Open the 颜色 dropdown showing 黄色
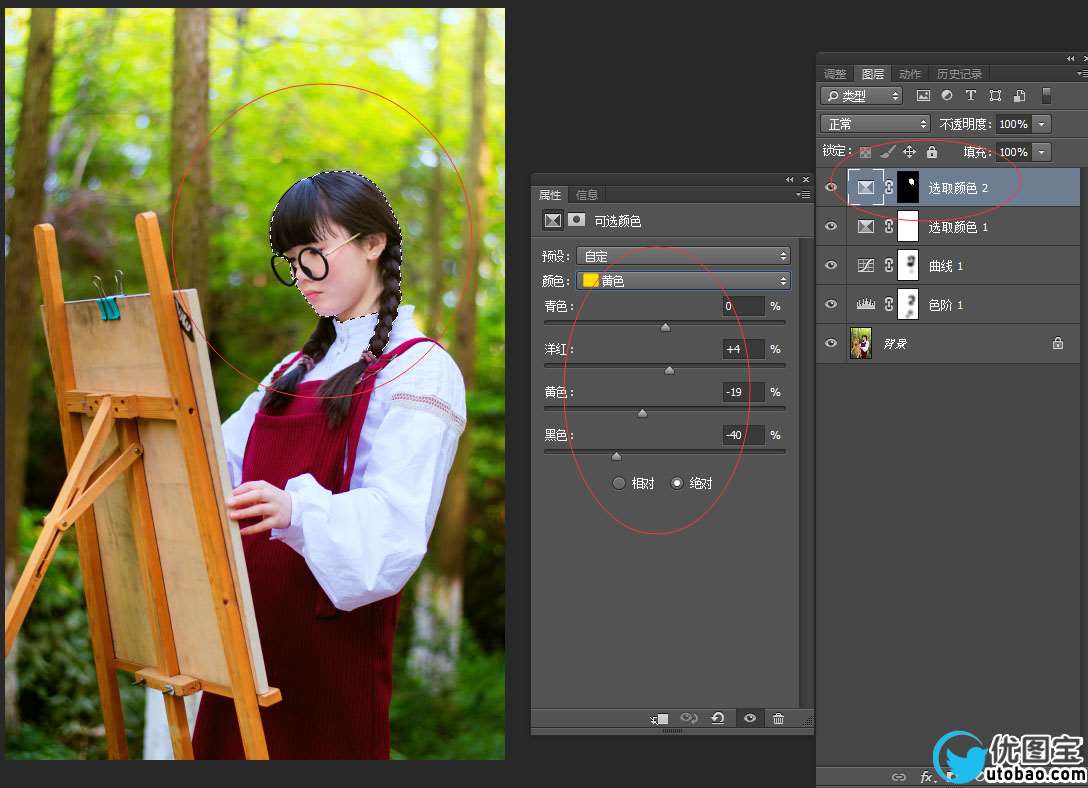Screen dimensions: 1088x788 (x=684, y=281)
